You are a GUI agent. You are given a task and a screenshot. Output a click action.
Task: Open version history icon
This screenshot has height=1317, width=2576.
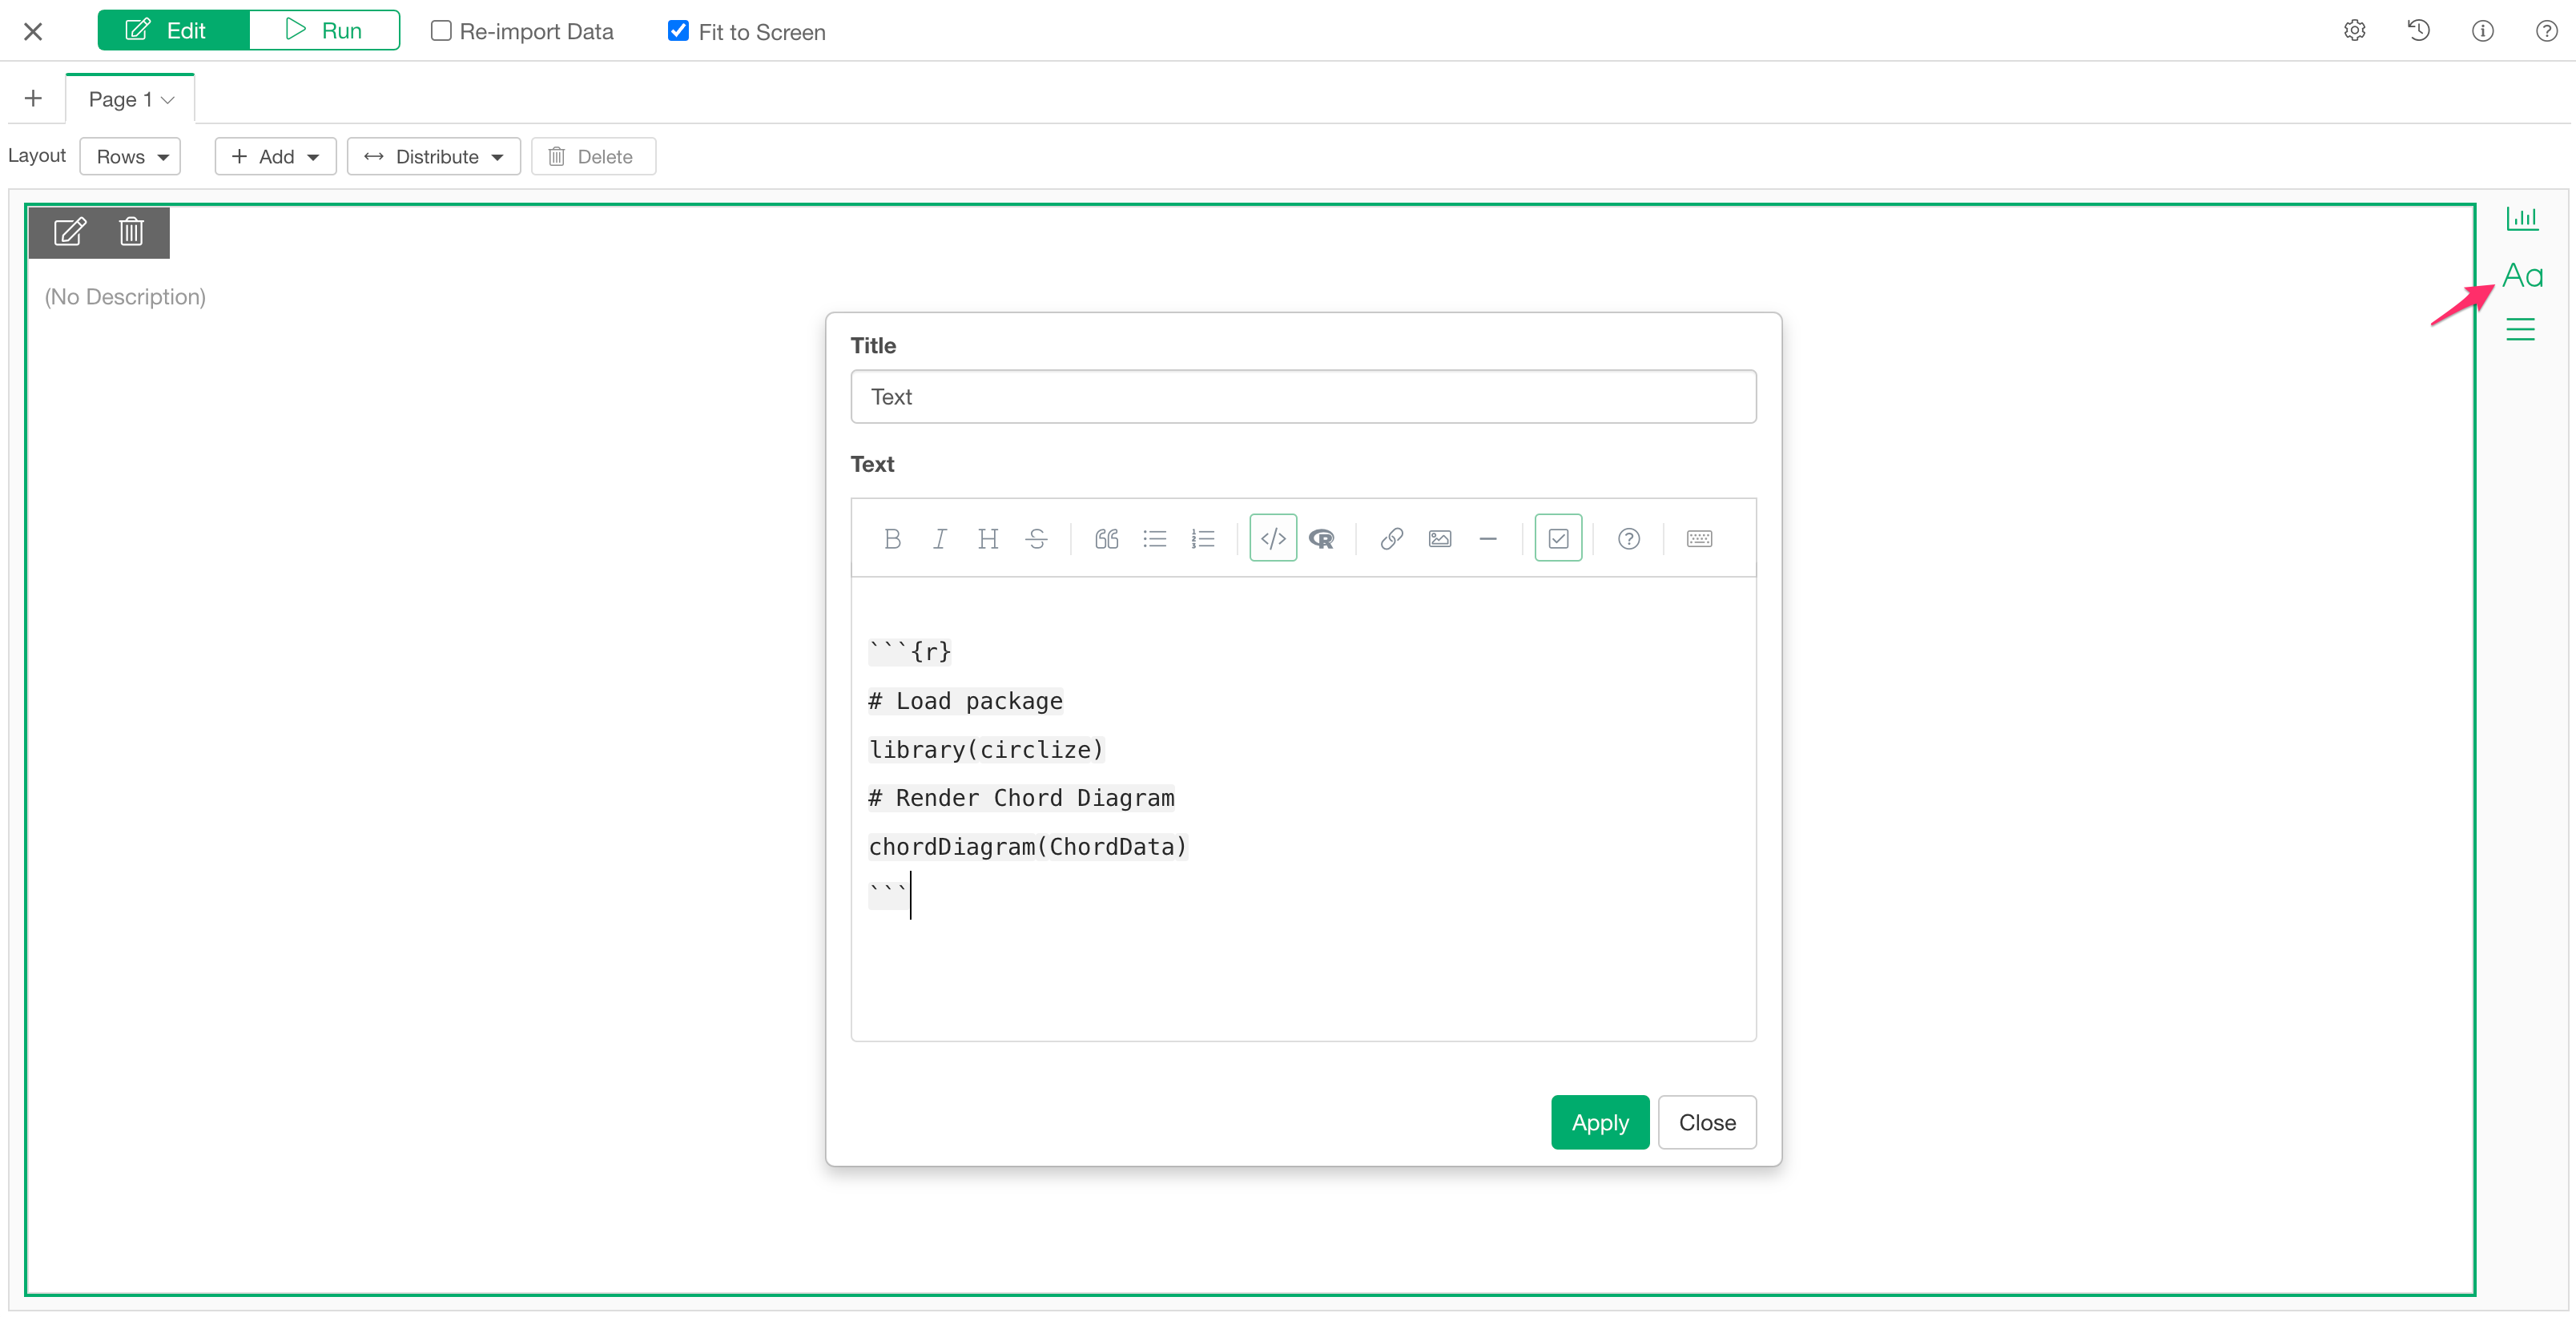(2418, 31)
